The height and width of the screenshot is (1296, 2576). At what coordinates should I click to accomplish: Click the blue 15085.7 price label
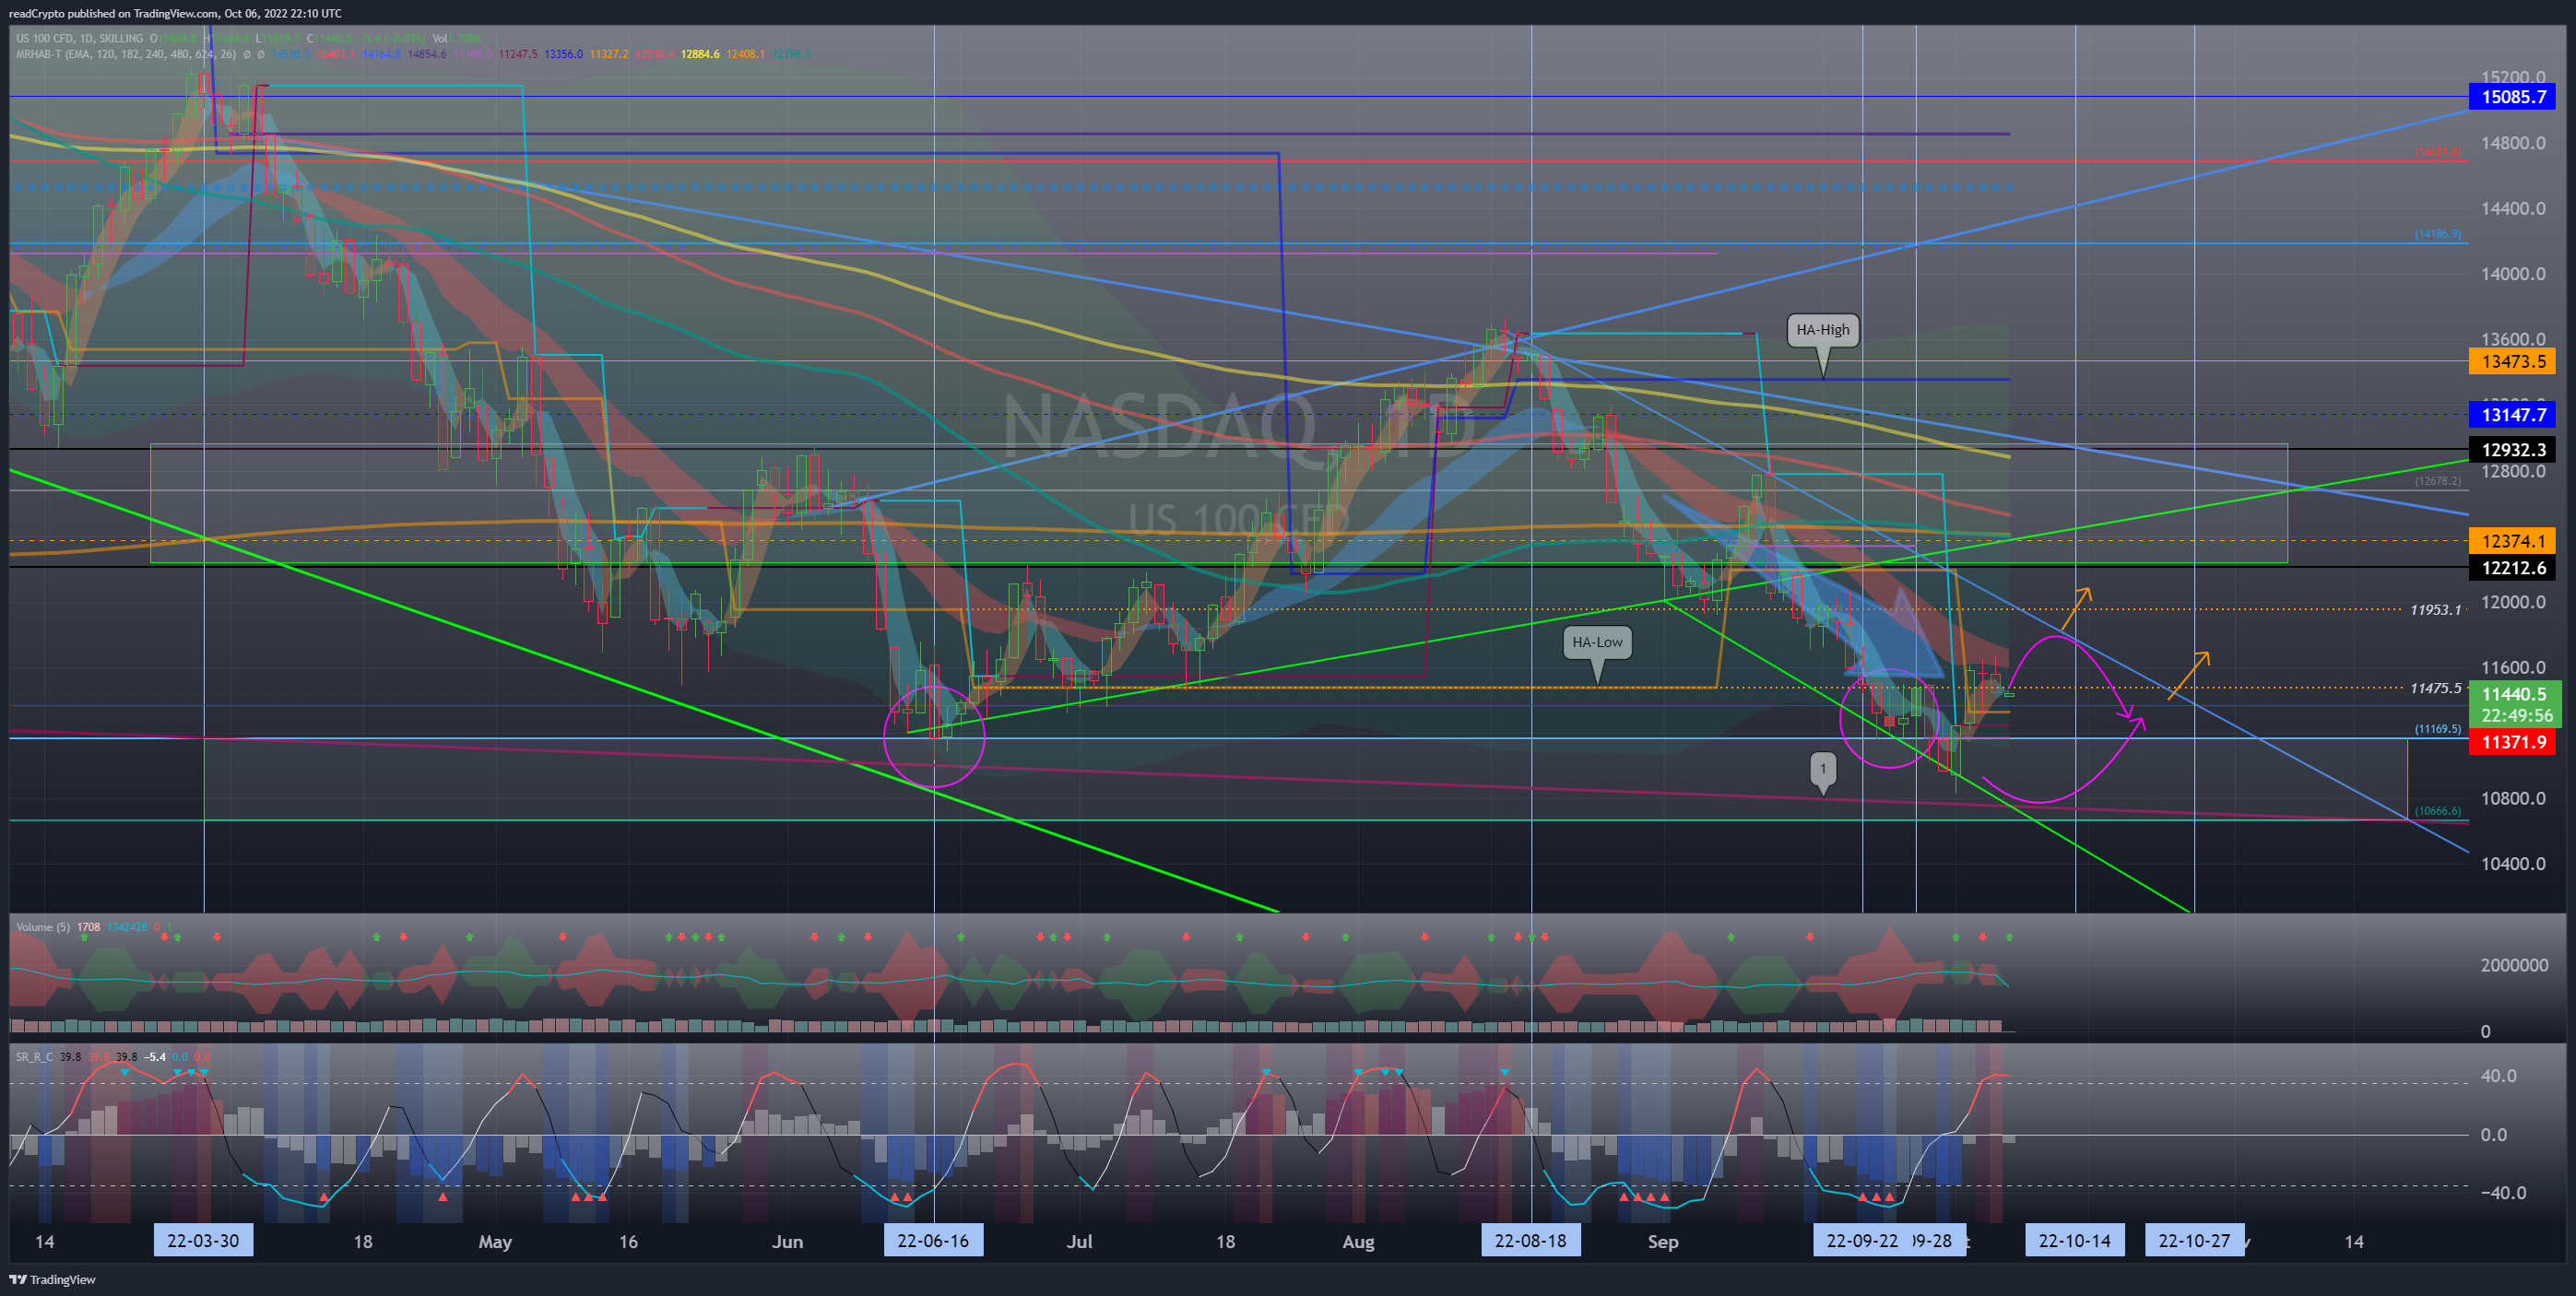[2512, 97]
